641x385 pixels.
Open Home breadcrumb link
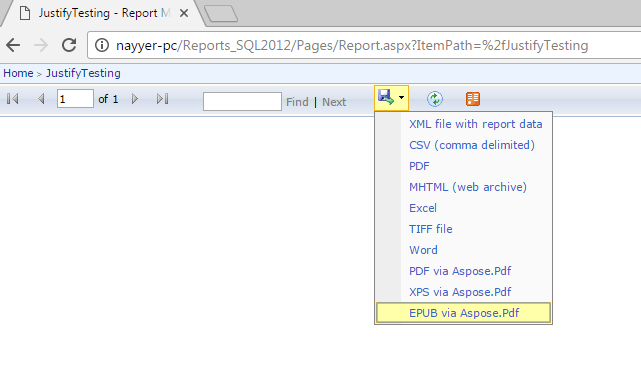(18, 73)
